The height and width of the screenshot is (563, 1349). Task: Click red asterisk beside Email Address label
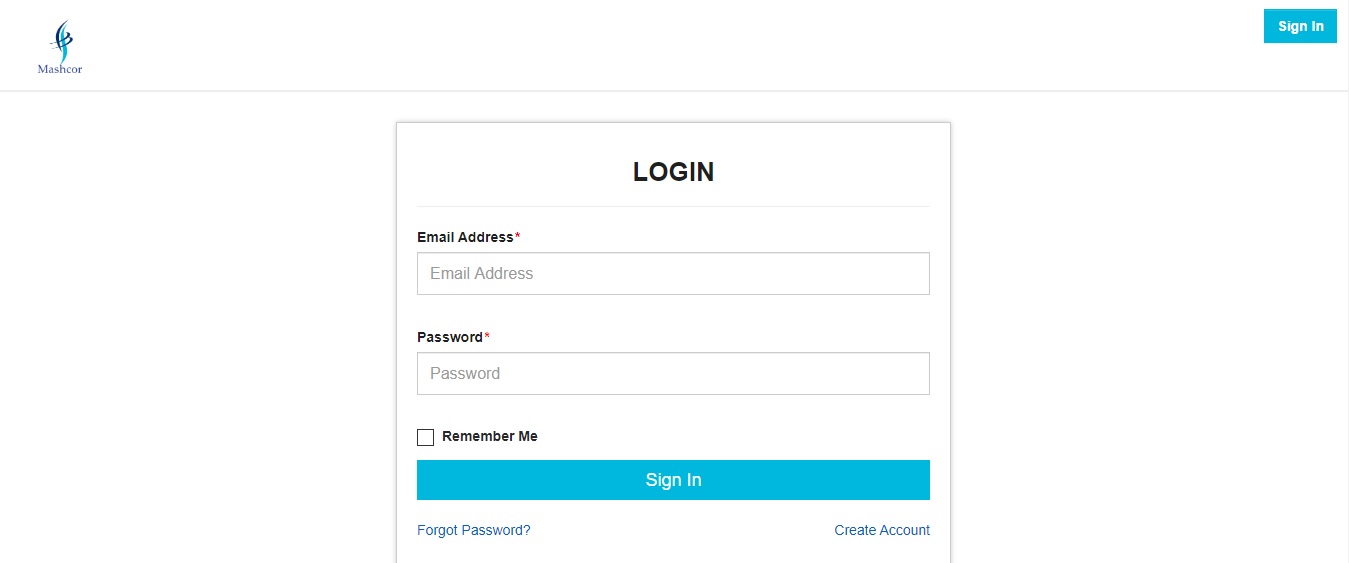517,236
